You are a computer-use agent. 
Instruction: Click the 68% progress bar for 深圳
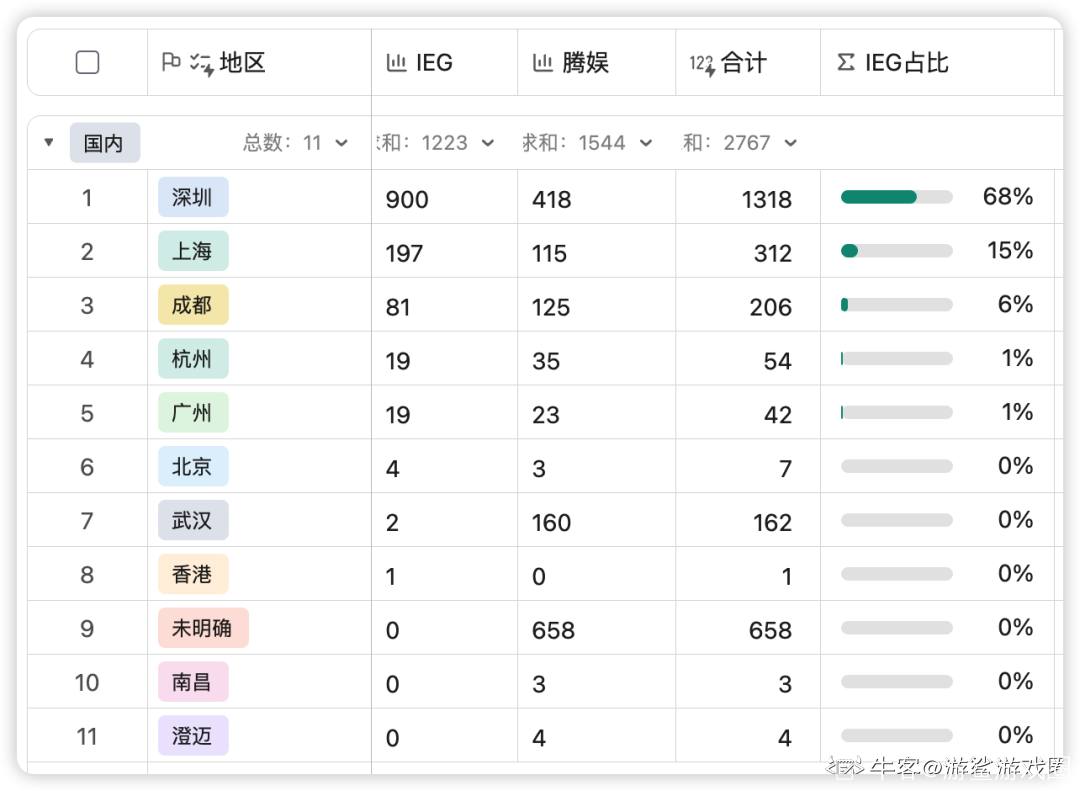(897, 197)
